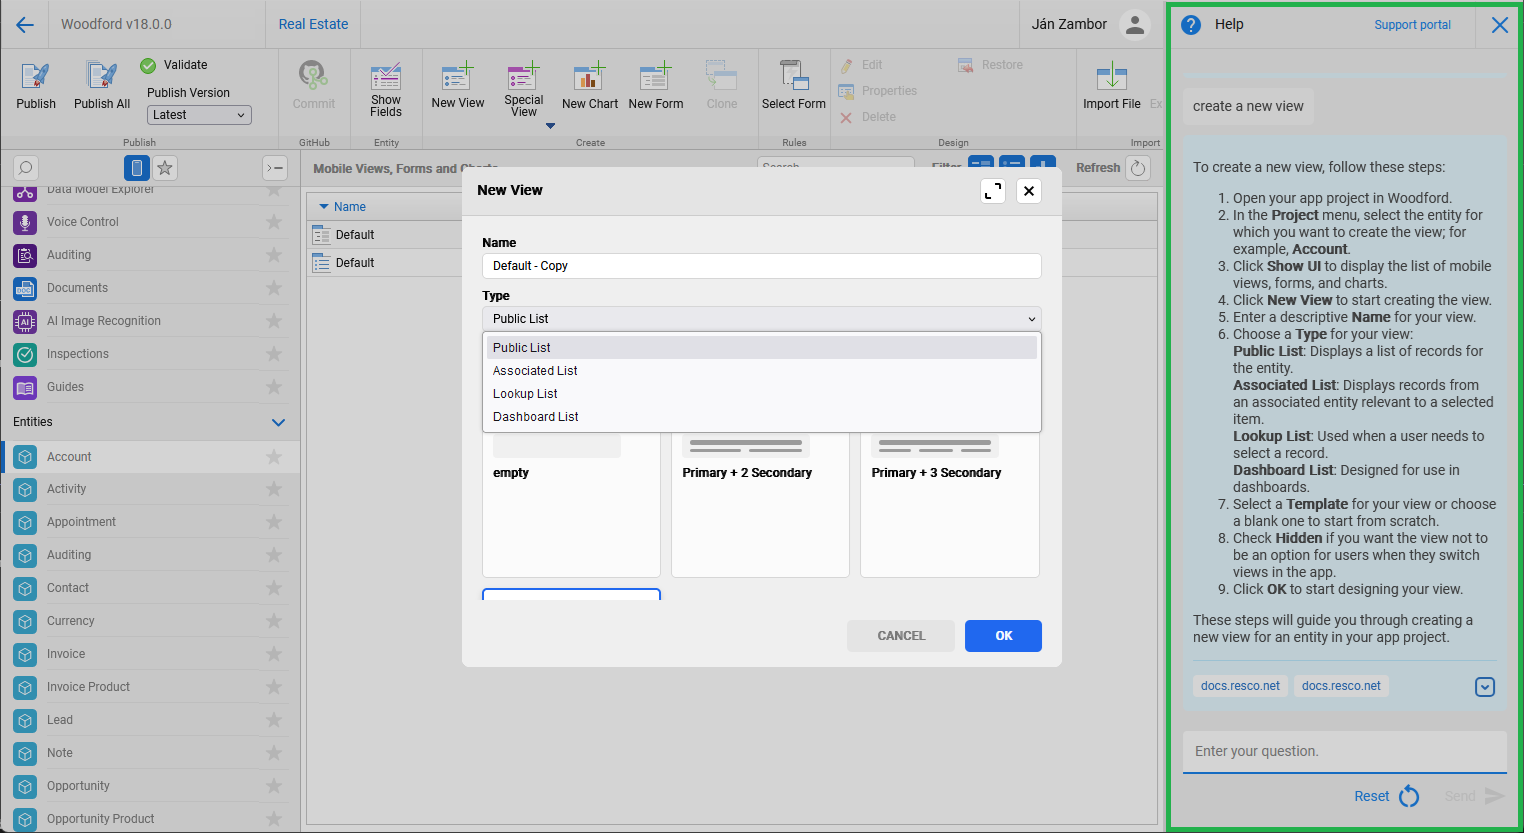Viewport: 1524px width, 833px height.
Task: Choose Dashboard List from the list
Action: (536, 417)
